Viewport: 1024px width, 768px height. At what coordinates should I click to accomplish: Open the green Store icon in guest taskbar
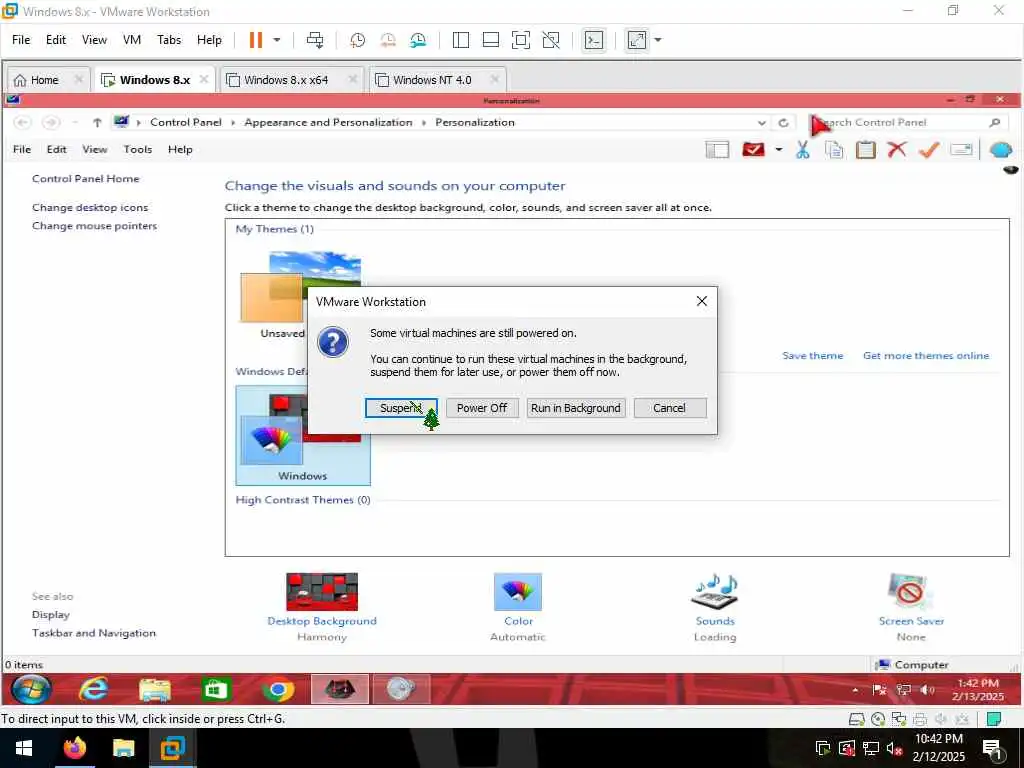point(216,690)
